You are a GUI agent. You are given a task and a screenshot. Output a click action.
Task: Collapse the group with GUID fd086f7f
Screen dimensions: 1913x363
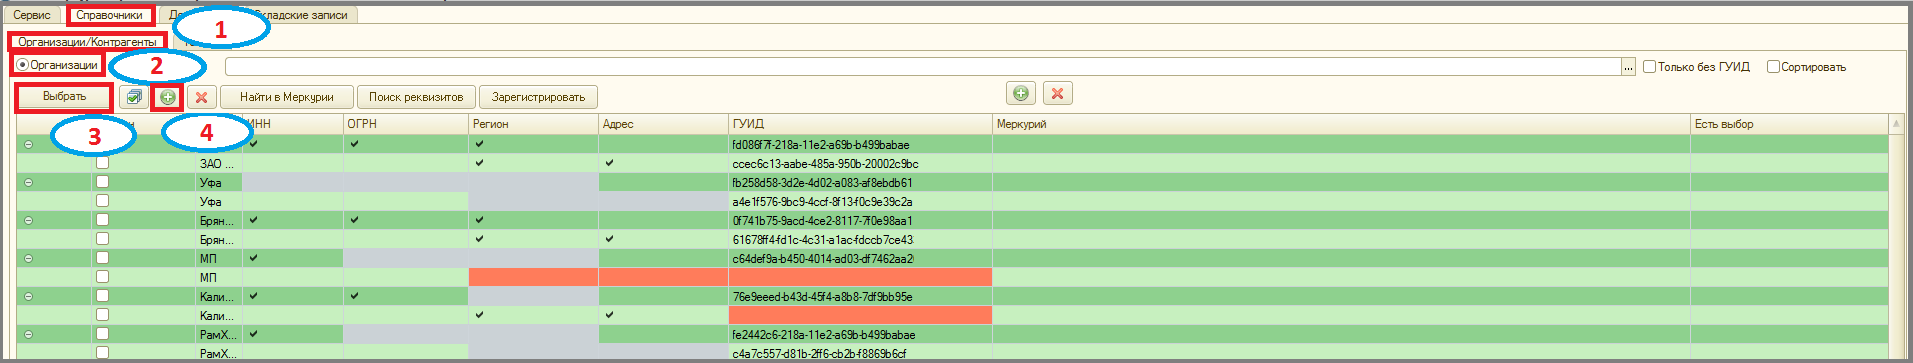point(28,144)
